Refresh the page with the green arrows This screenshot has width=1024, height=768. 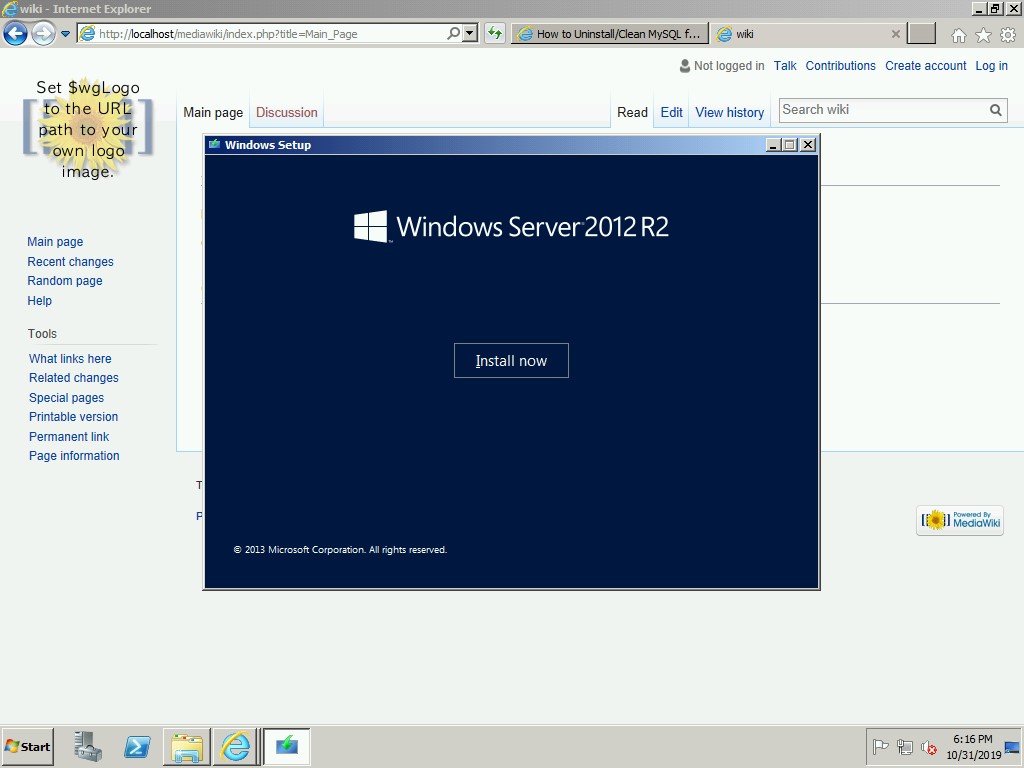[495, 33]
